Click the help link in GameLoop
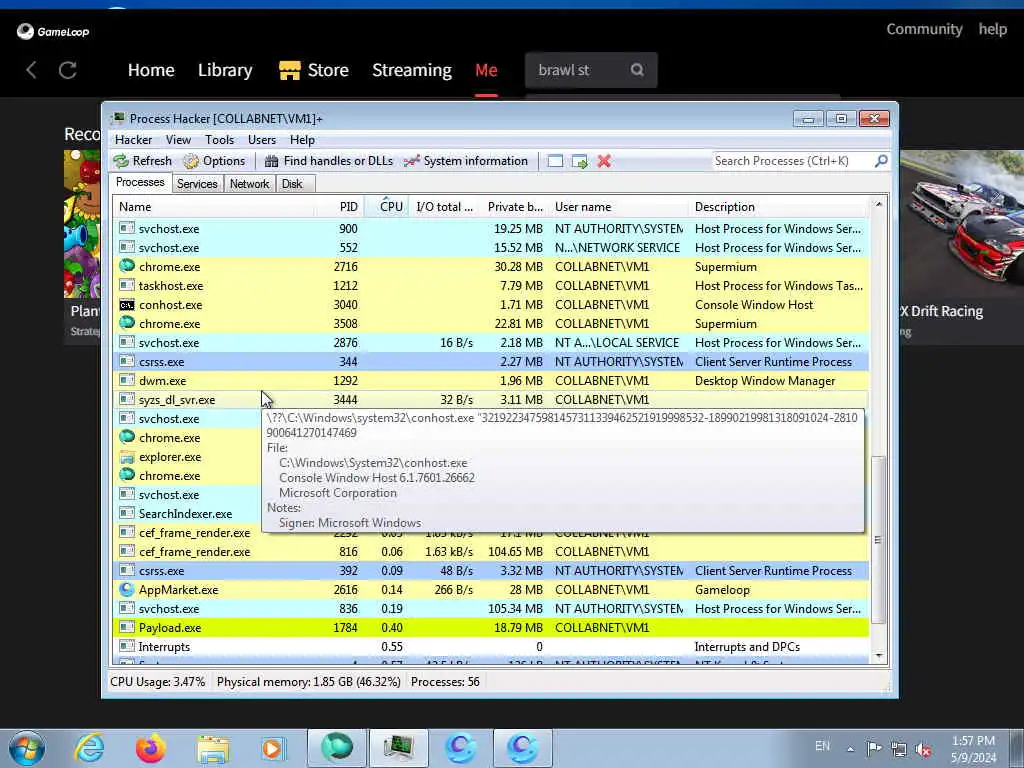This screenshot has height=768, width=1024. pyautogui.click(x=993, y=29)
